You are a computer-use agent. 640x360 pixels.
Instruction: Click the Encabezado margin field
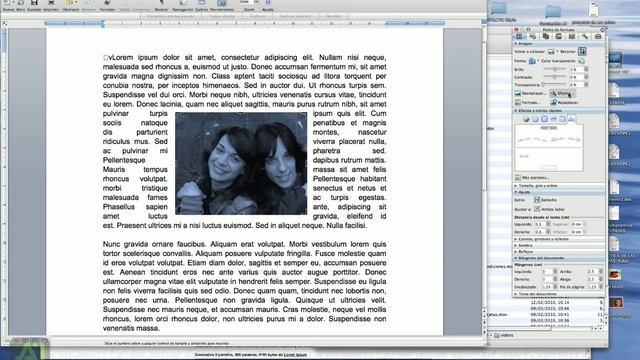pyautogui.click(x=547, y=287)
